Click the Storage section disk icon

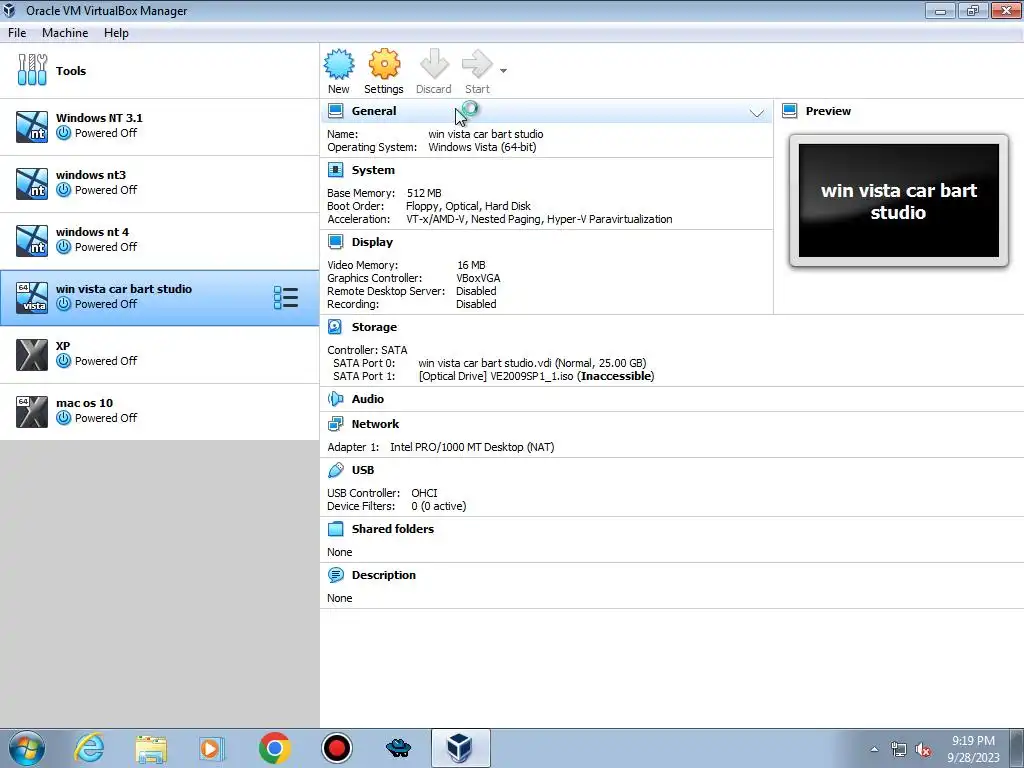[335, 327]
